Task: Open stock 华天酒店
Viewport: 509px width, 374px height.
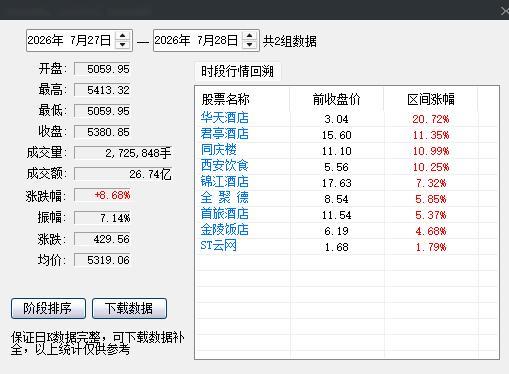Action: coord(225,118)
